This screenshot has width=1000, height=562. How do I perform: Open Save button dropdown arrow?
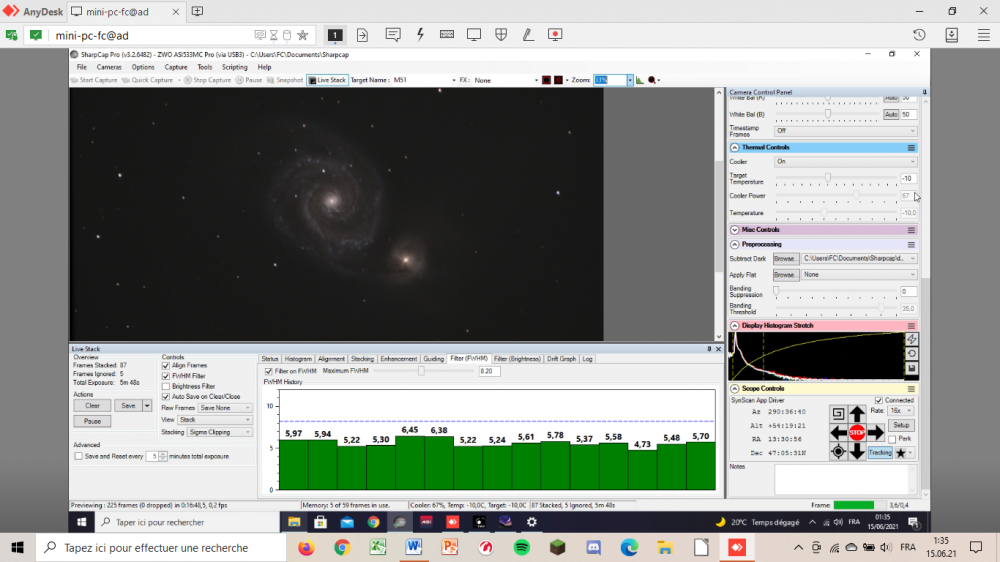[147, 406]
